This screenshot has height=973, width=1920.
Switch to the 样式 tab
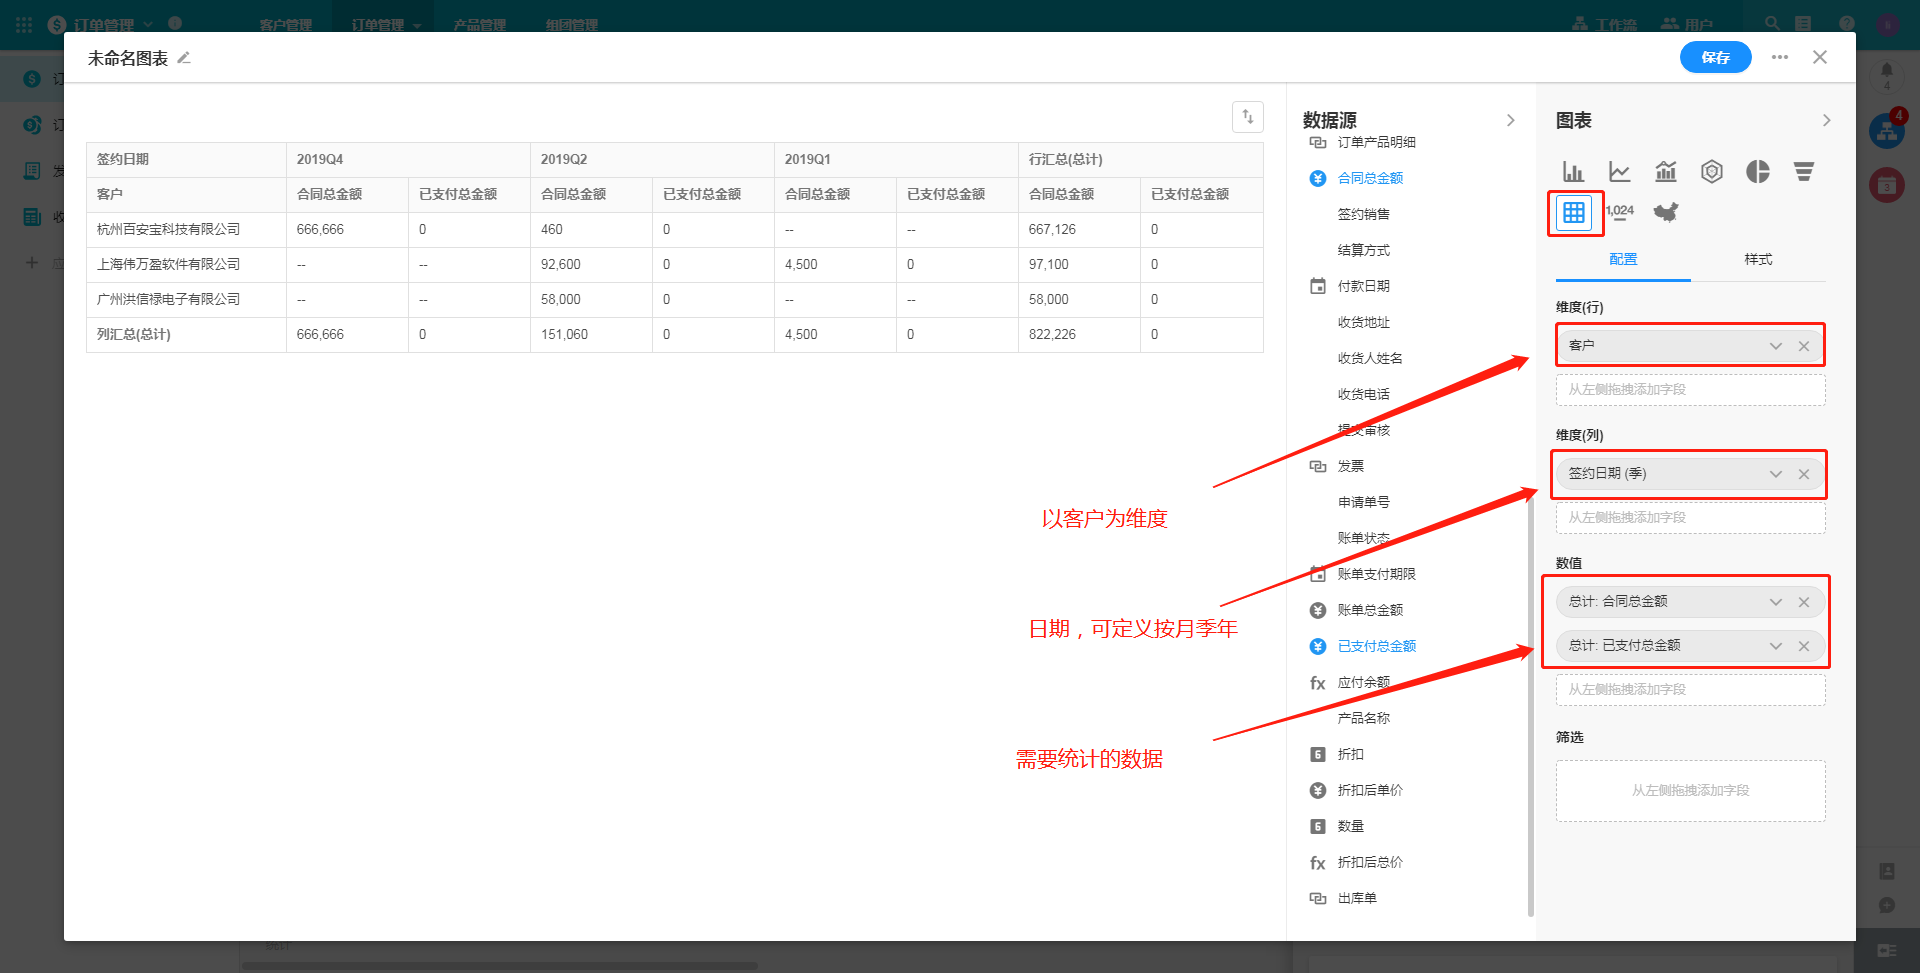coord(1757,259)
